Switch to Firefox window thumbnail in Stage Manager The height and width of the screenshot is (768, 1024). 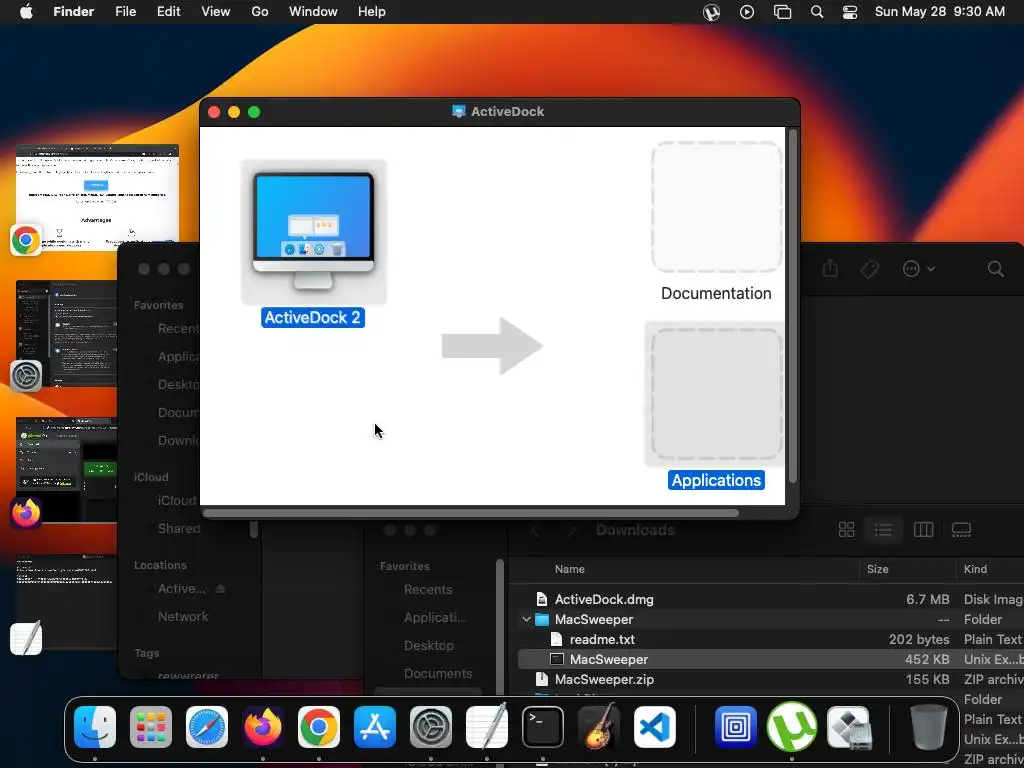pyautogui.click(x=65, y=469)
